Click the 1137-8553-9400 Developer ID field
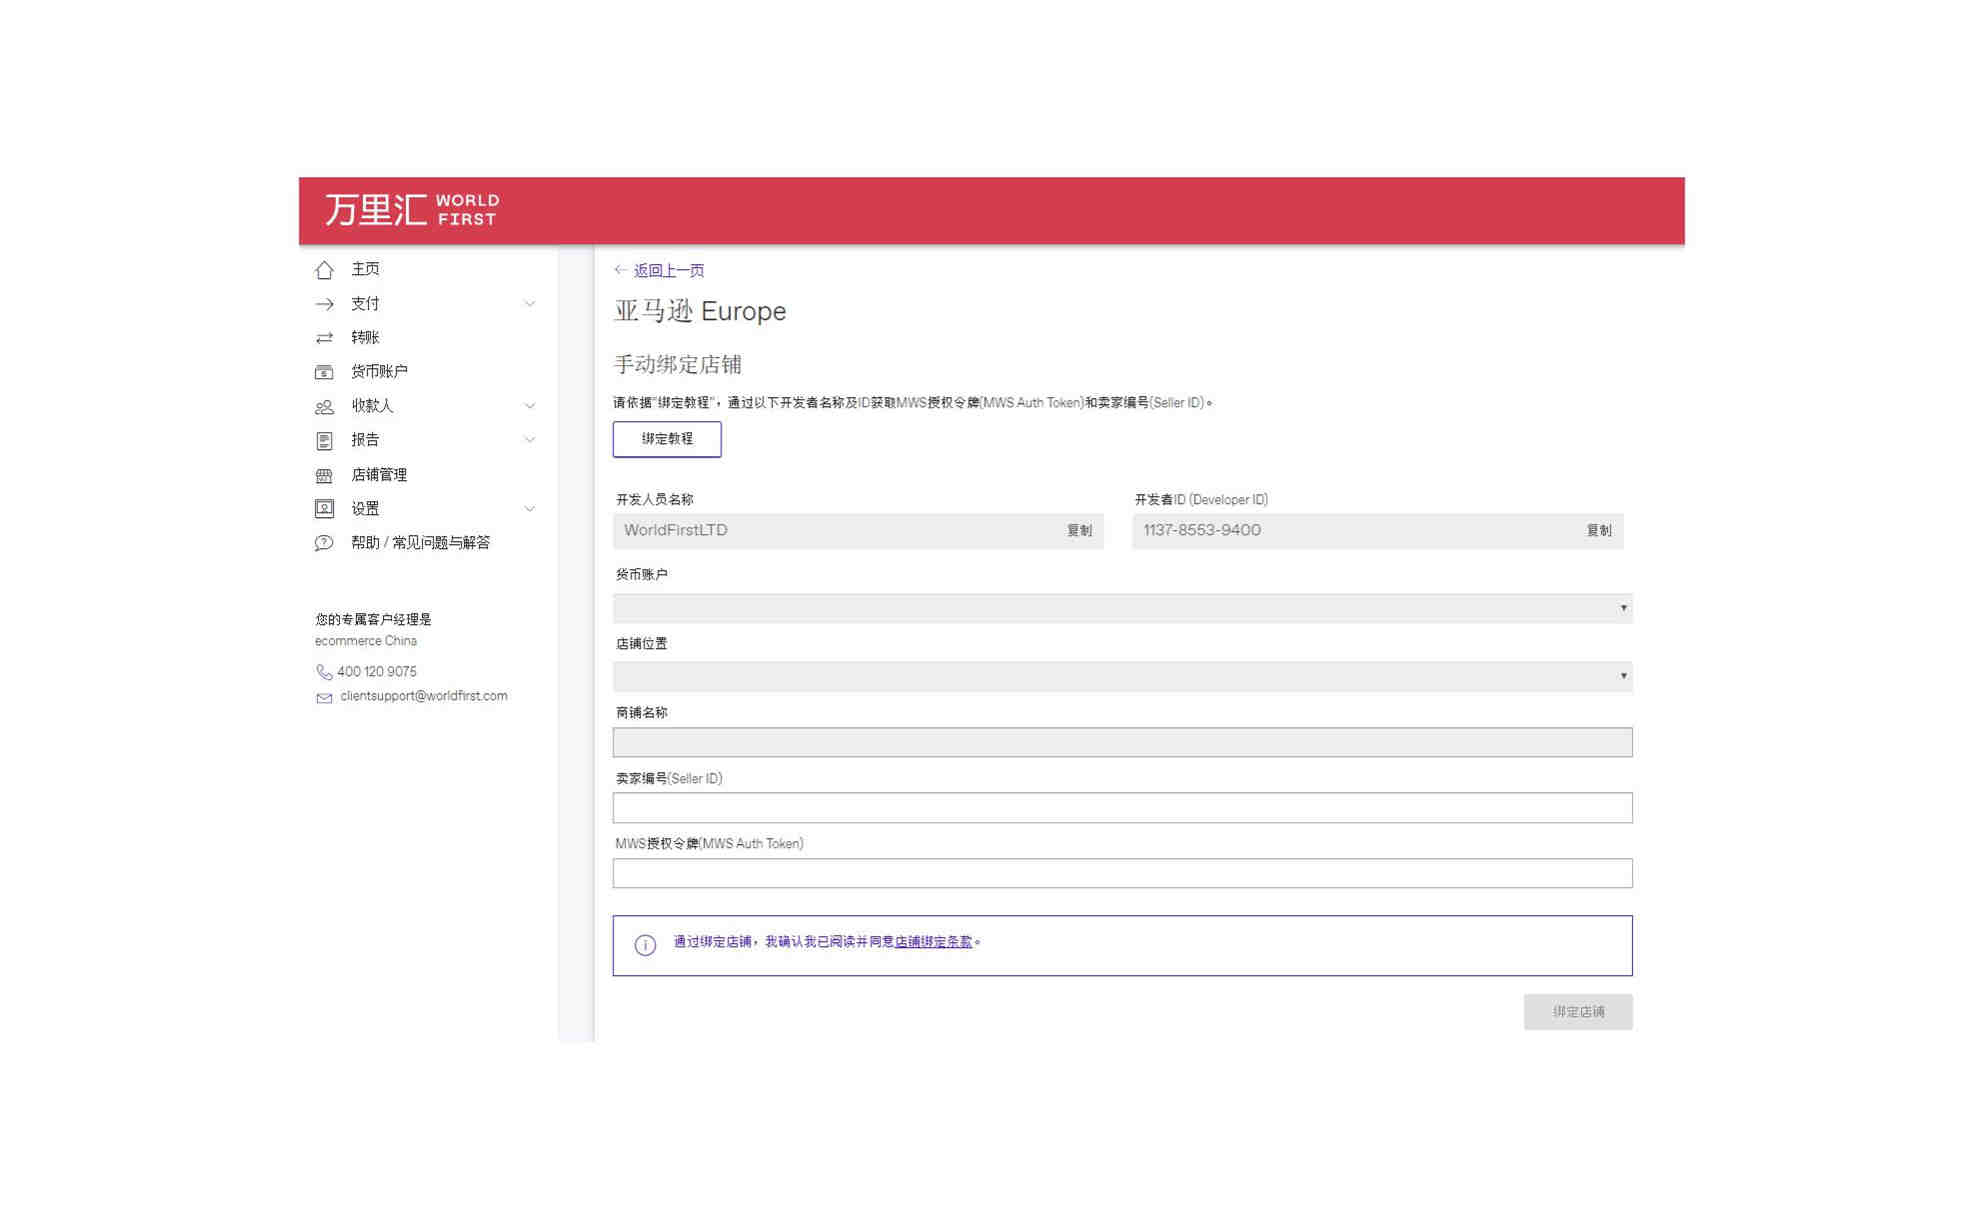Viewport: 1984px width, 1216px height. pyautogui.click(x=1378, y=530)
